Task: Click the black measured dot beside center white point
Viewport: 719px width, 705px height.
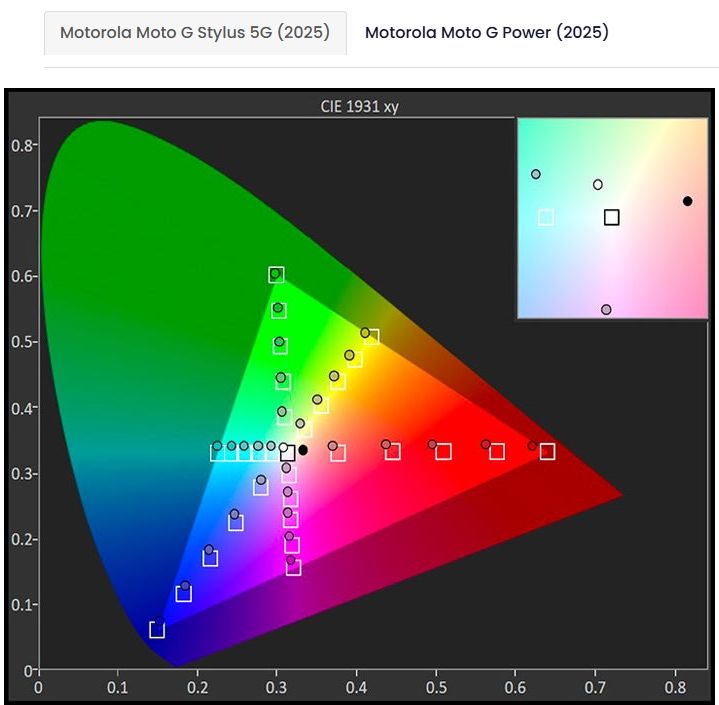Action: pos(303,450)
